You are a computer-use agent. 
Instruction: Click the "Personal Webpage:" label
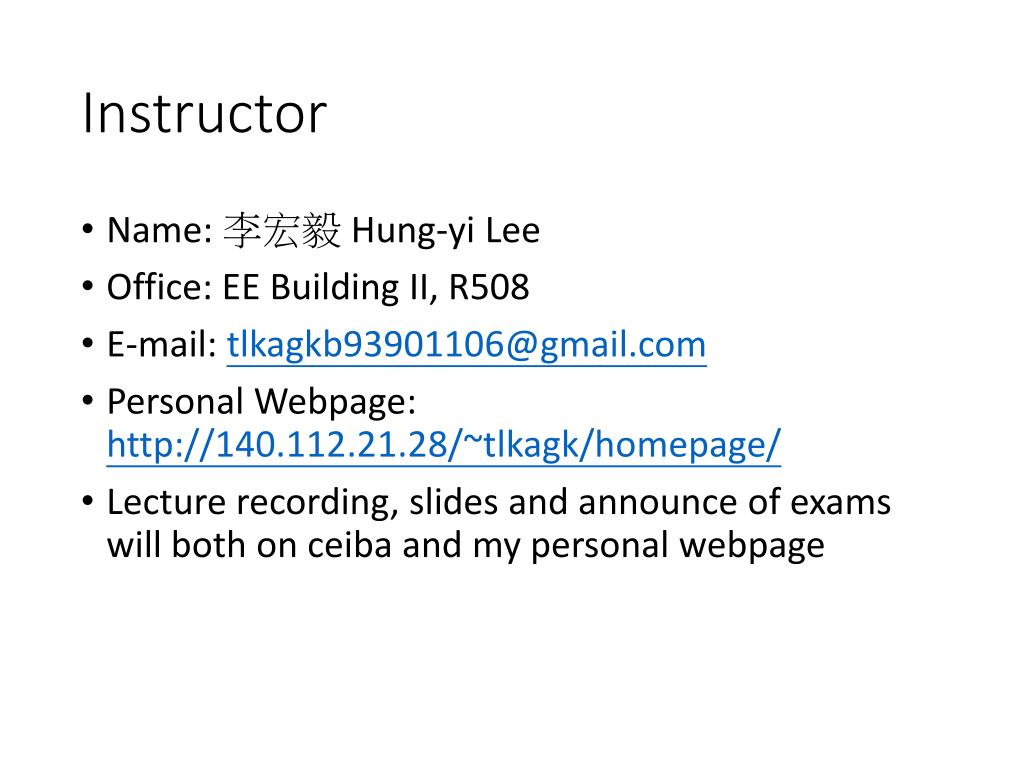pyautogui.click(x=262, y=402)
